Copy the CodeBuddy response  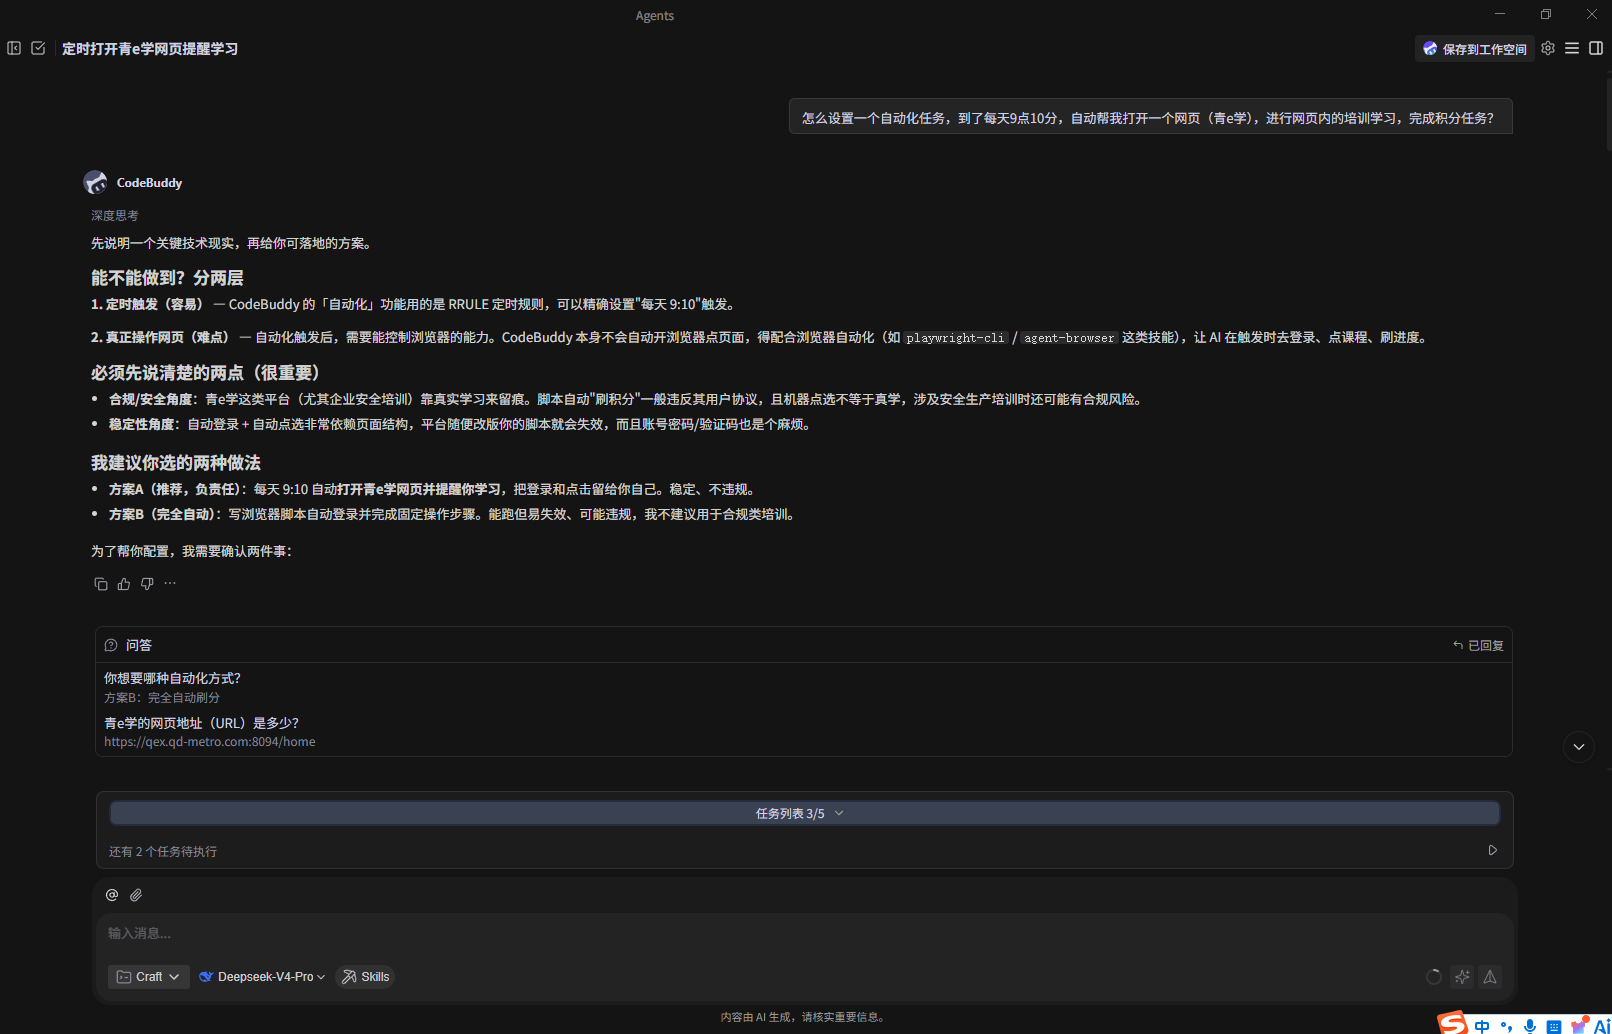(x=101, y=584)
